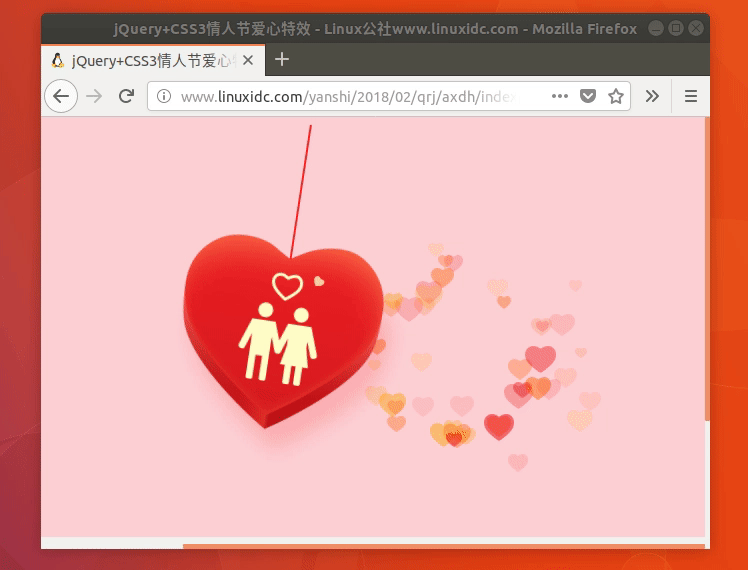Click the window title text 'Mozilla Firefox'
Viewport: 748px width, 570px height.
click(584, 29)
